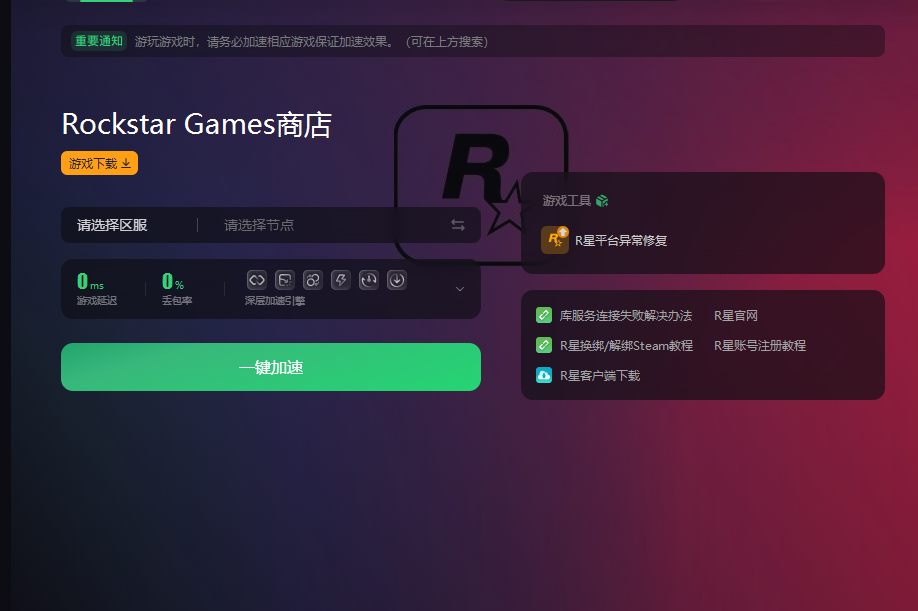Click green link icon beside 库服务连接失败解决办法
This screenshot has width=918, height=611.
click(544, 315)
